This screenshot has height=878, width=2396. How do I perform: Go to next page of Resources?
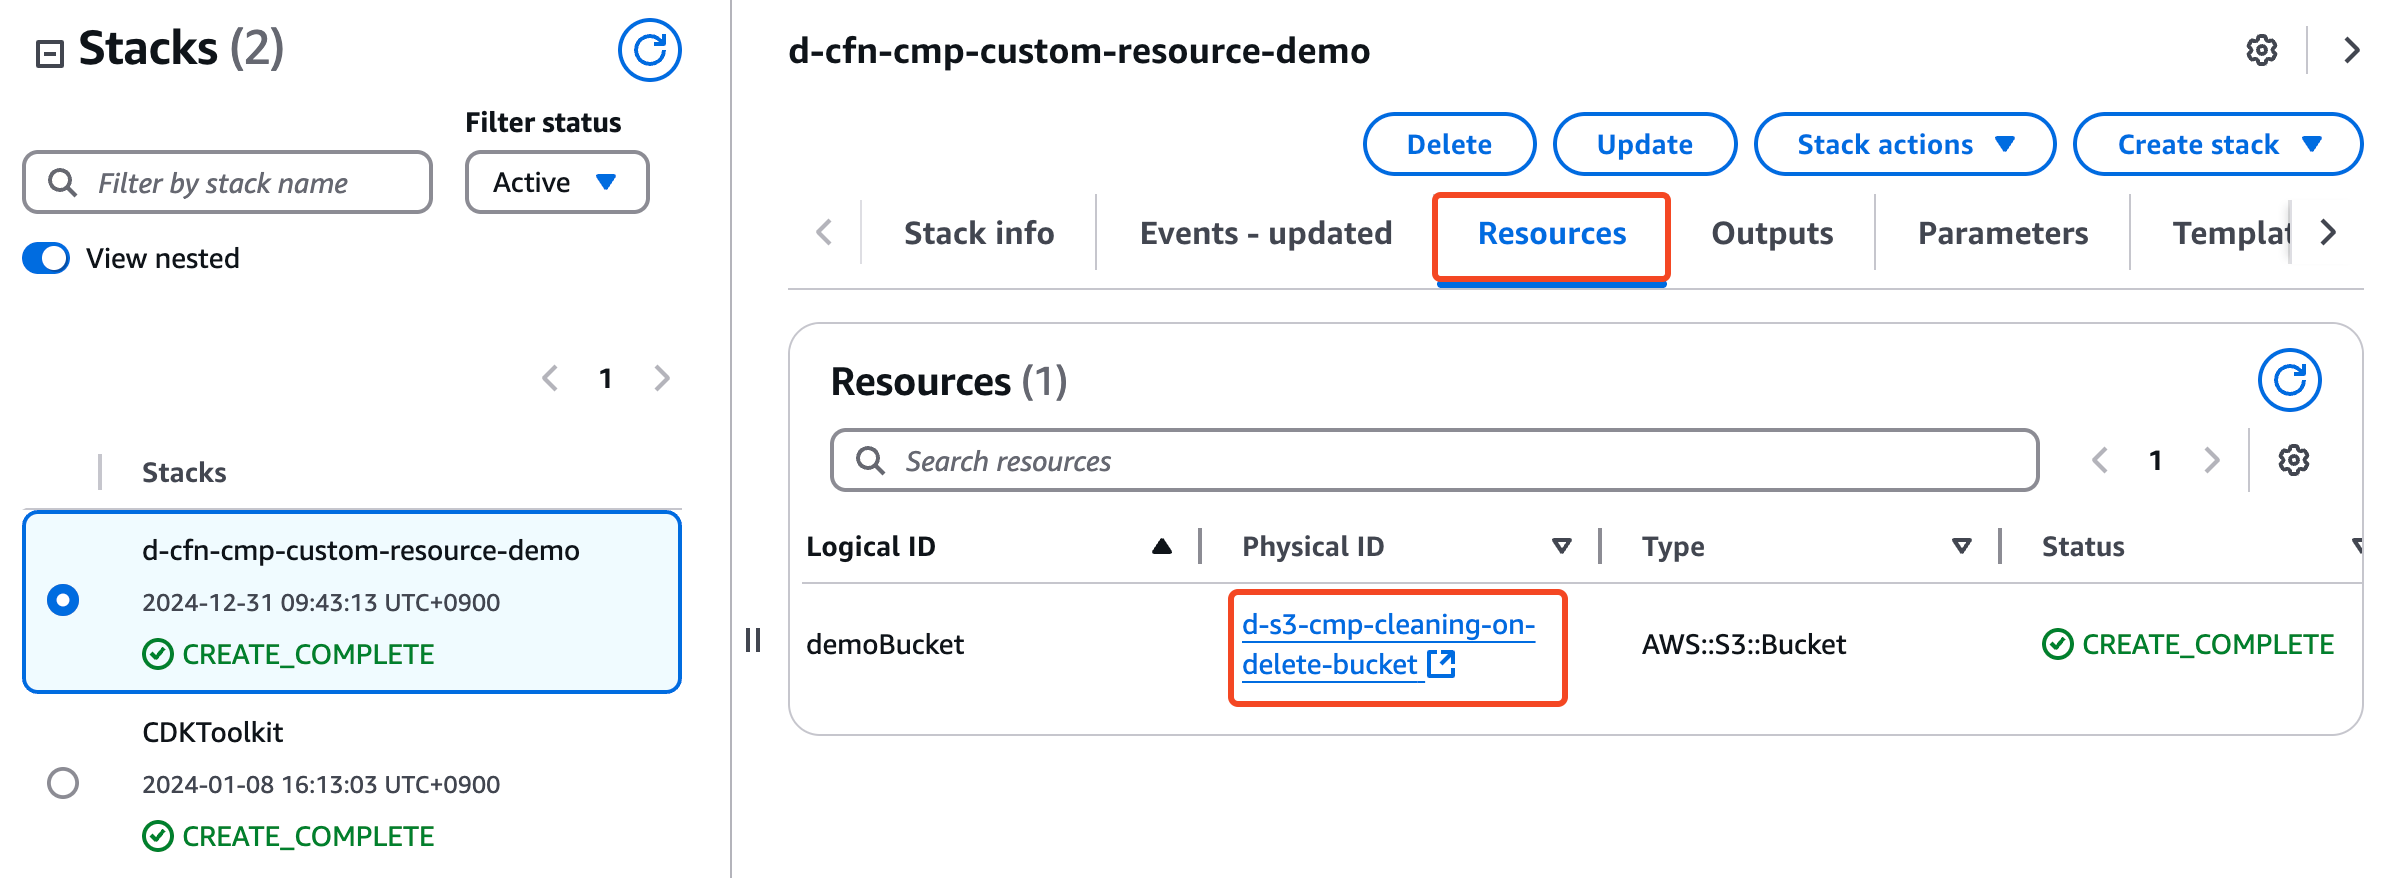pos(2211,460)
